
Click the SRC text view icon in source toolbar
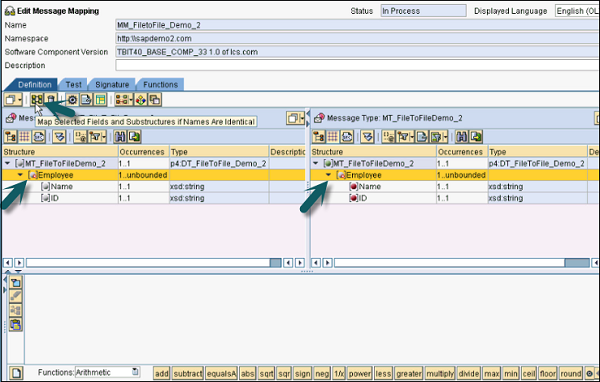[x=39, y=137]
